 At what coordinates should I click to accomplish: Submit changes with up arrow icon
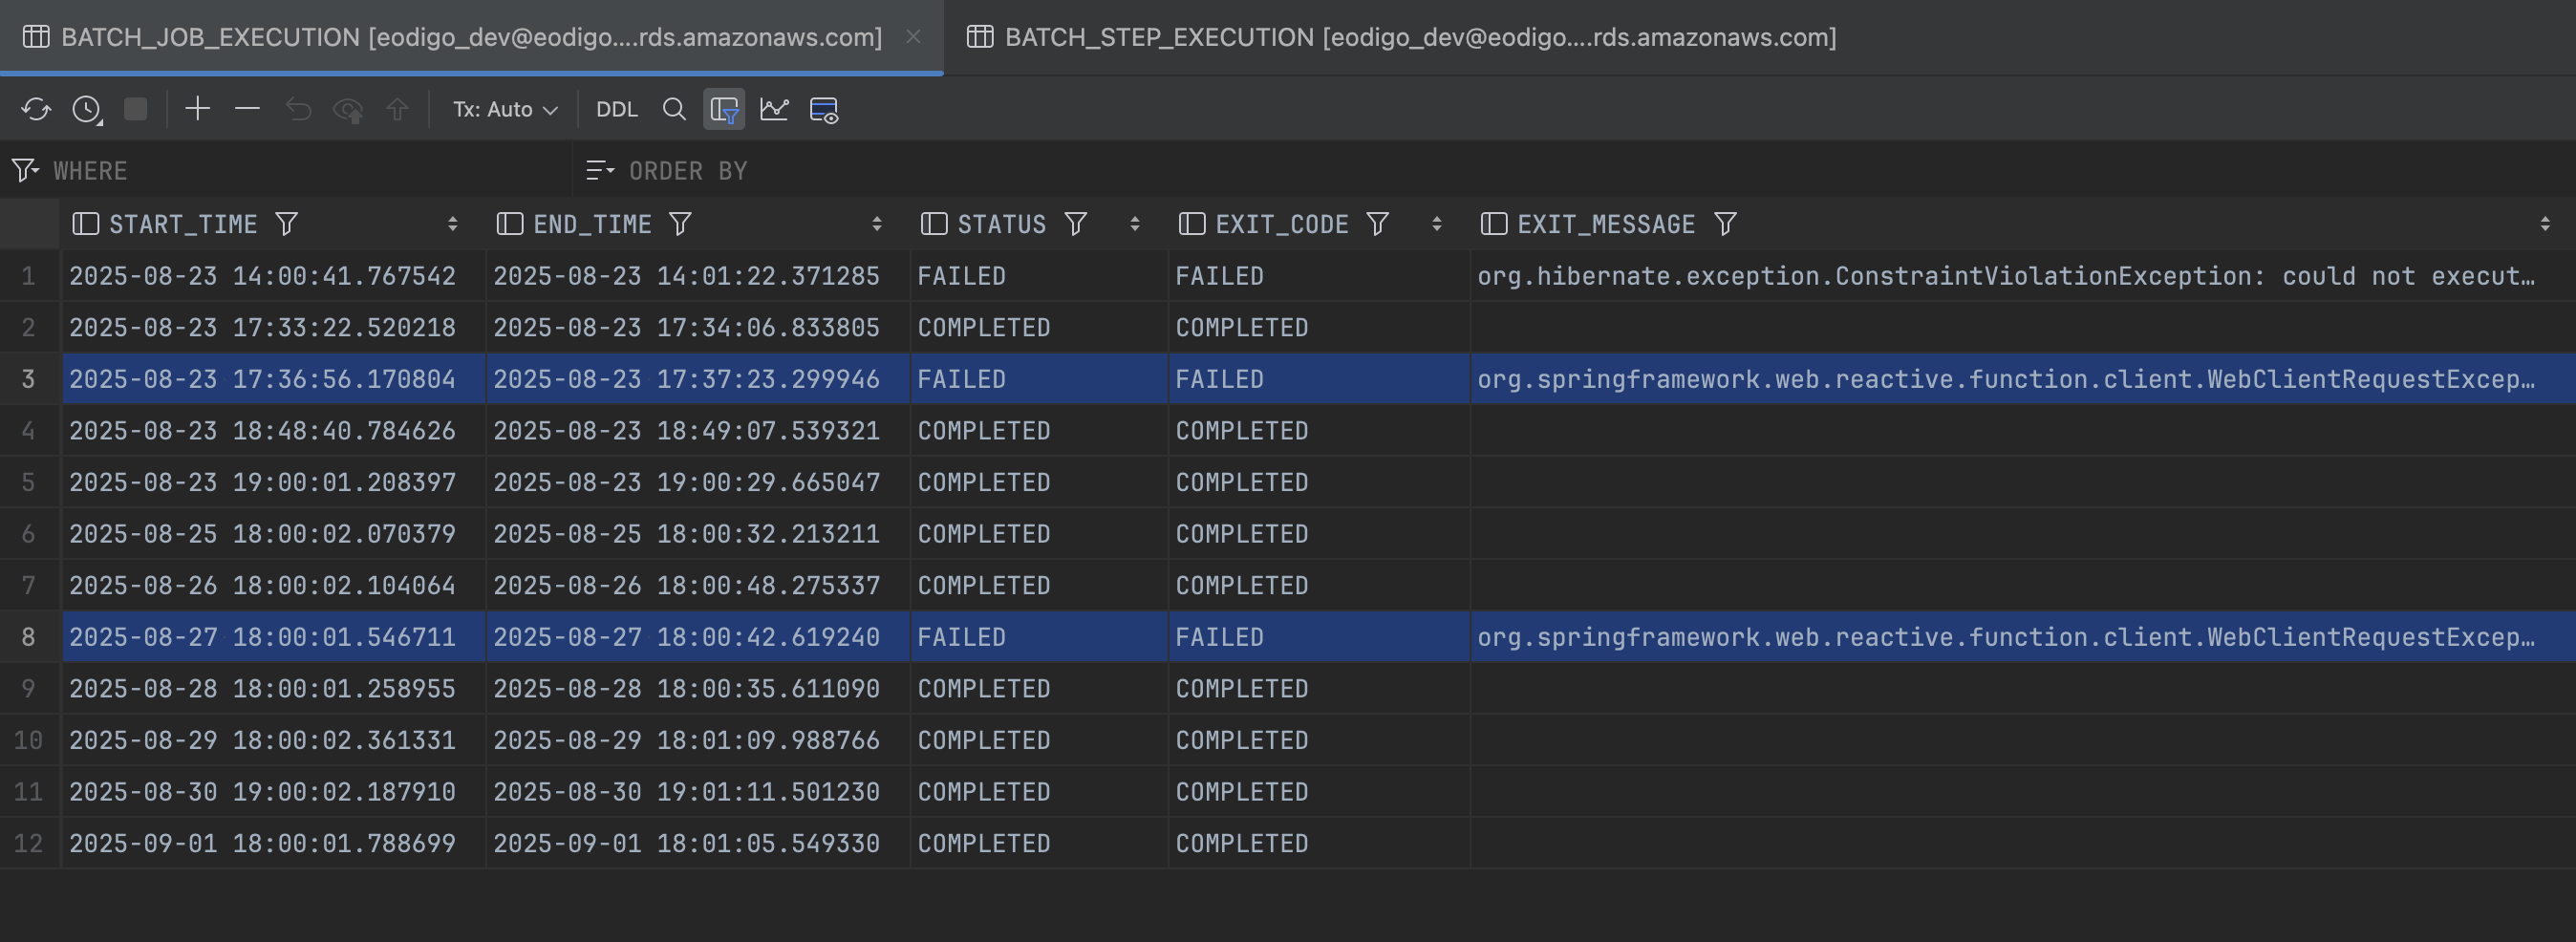(x=398, y=109)
